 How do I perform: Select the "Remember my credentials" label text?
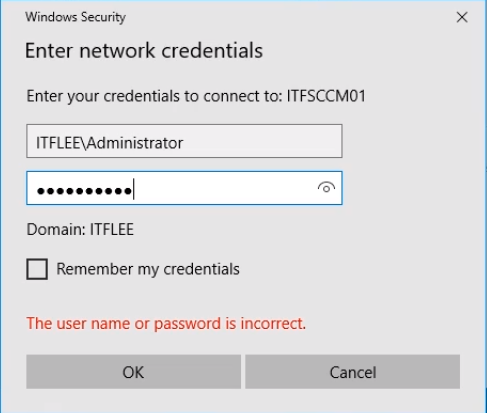click(x=148, y=269)
